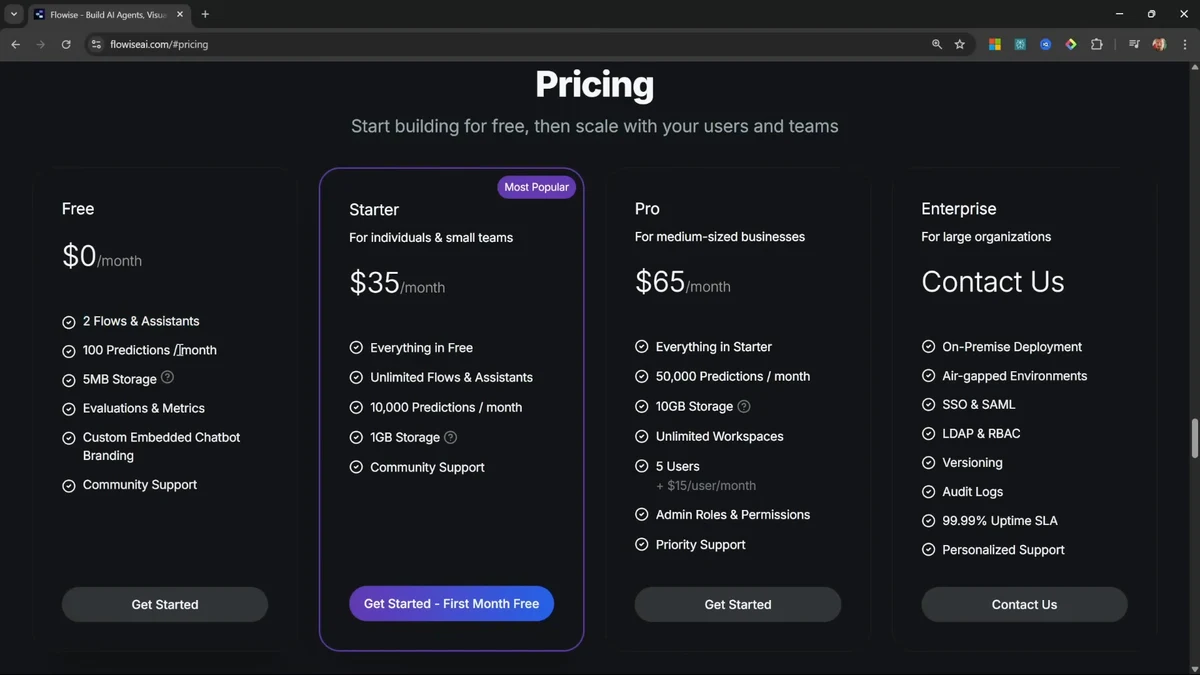Click the browser profile avatar menu

pos(1158,44)
